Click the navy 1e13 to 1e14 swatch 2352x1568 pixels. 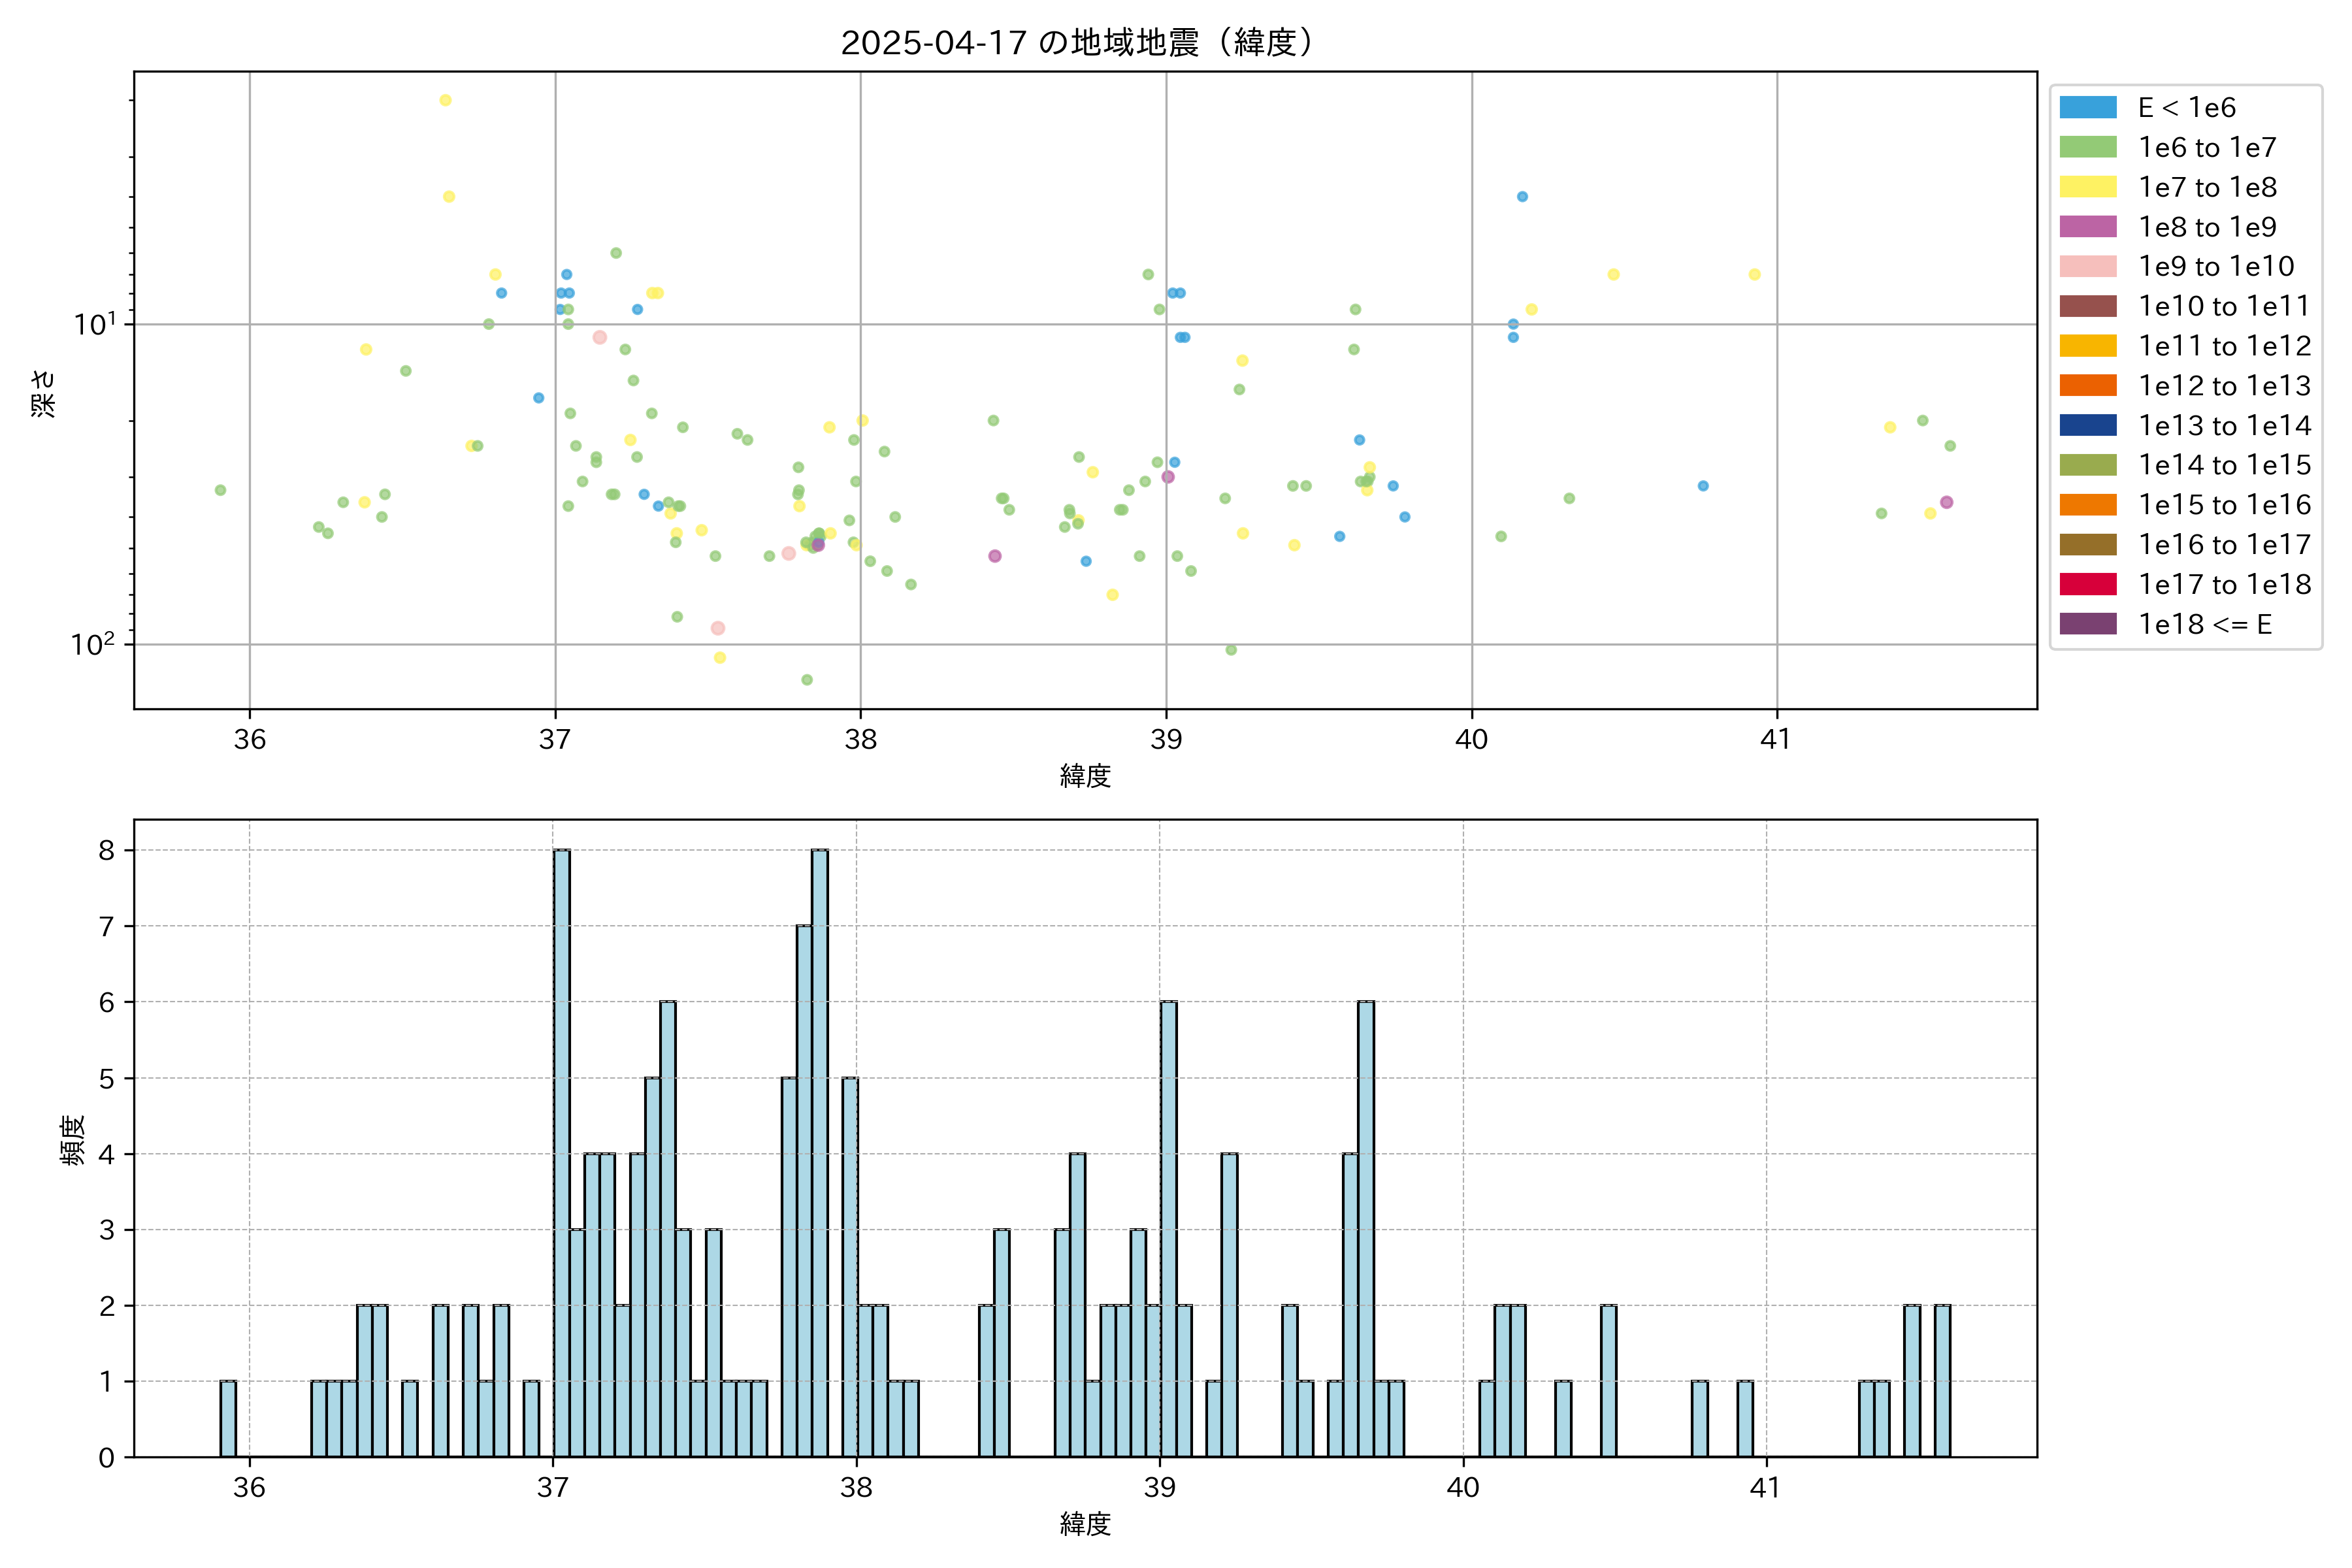(x=2088, y=425)
